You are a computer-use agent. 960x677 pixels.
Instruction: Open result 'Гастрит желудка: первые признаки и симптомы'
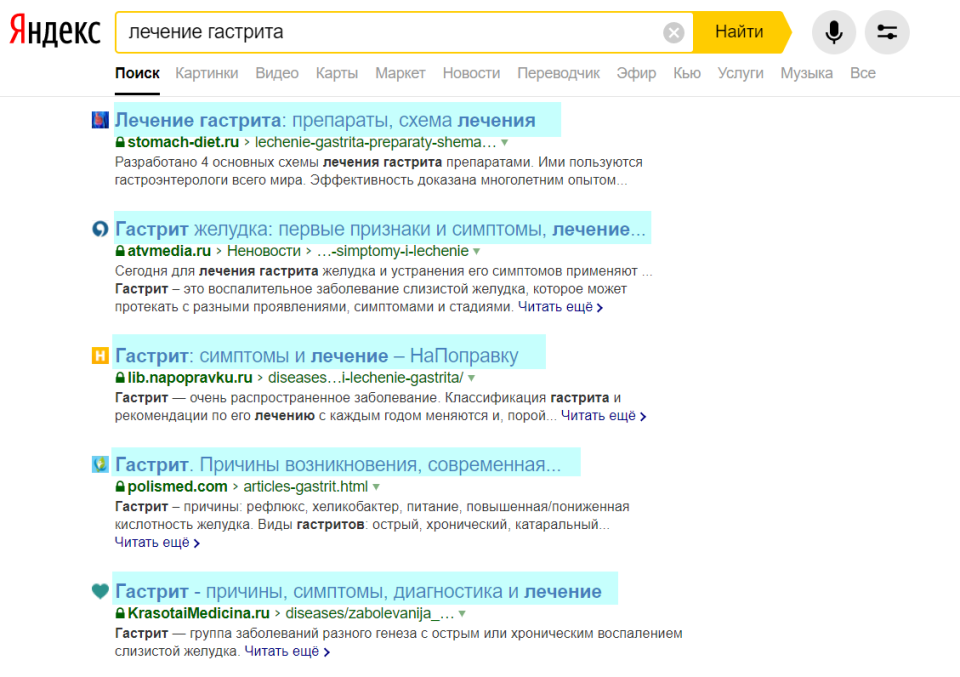380,229
